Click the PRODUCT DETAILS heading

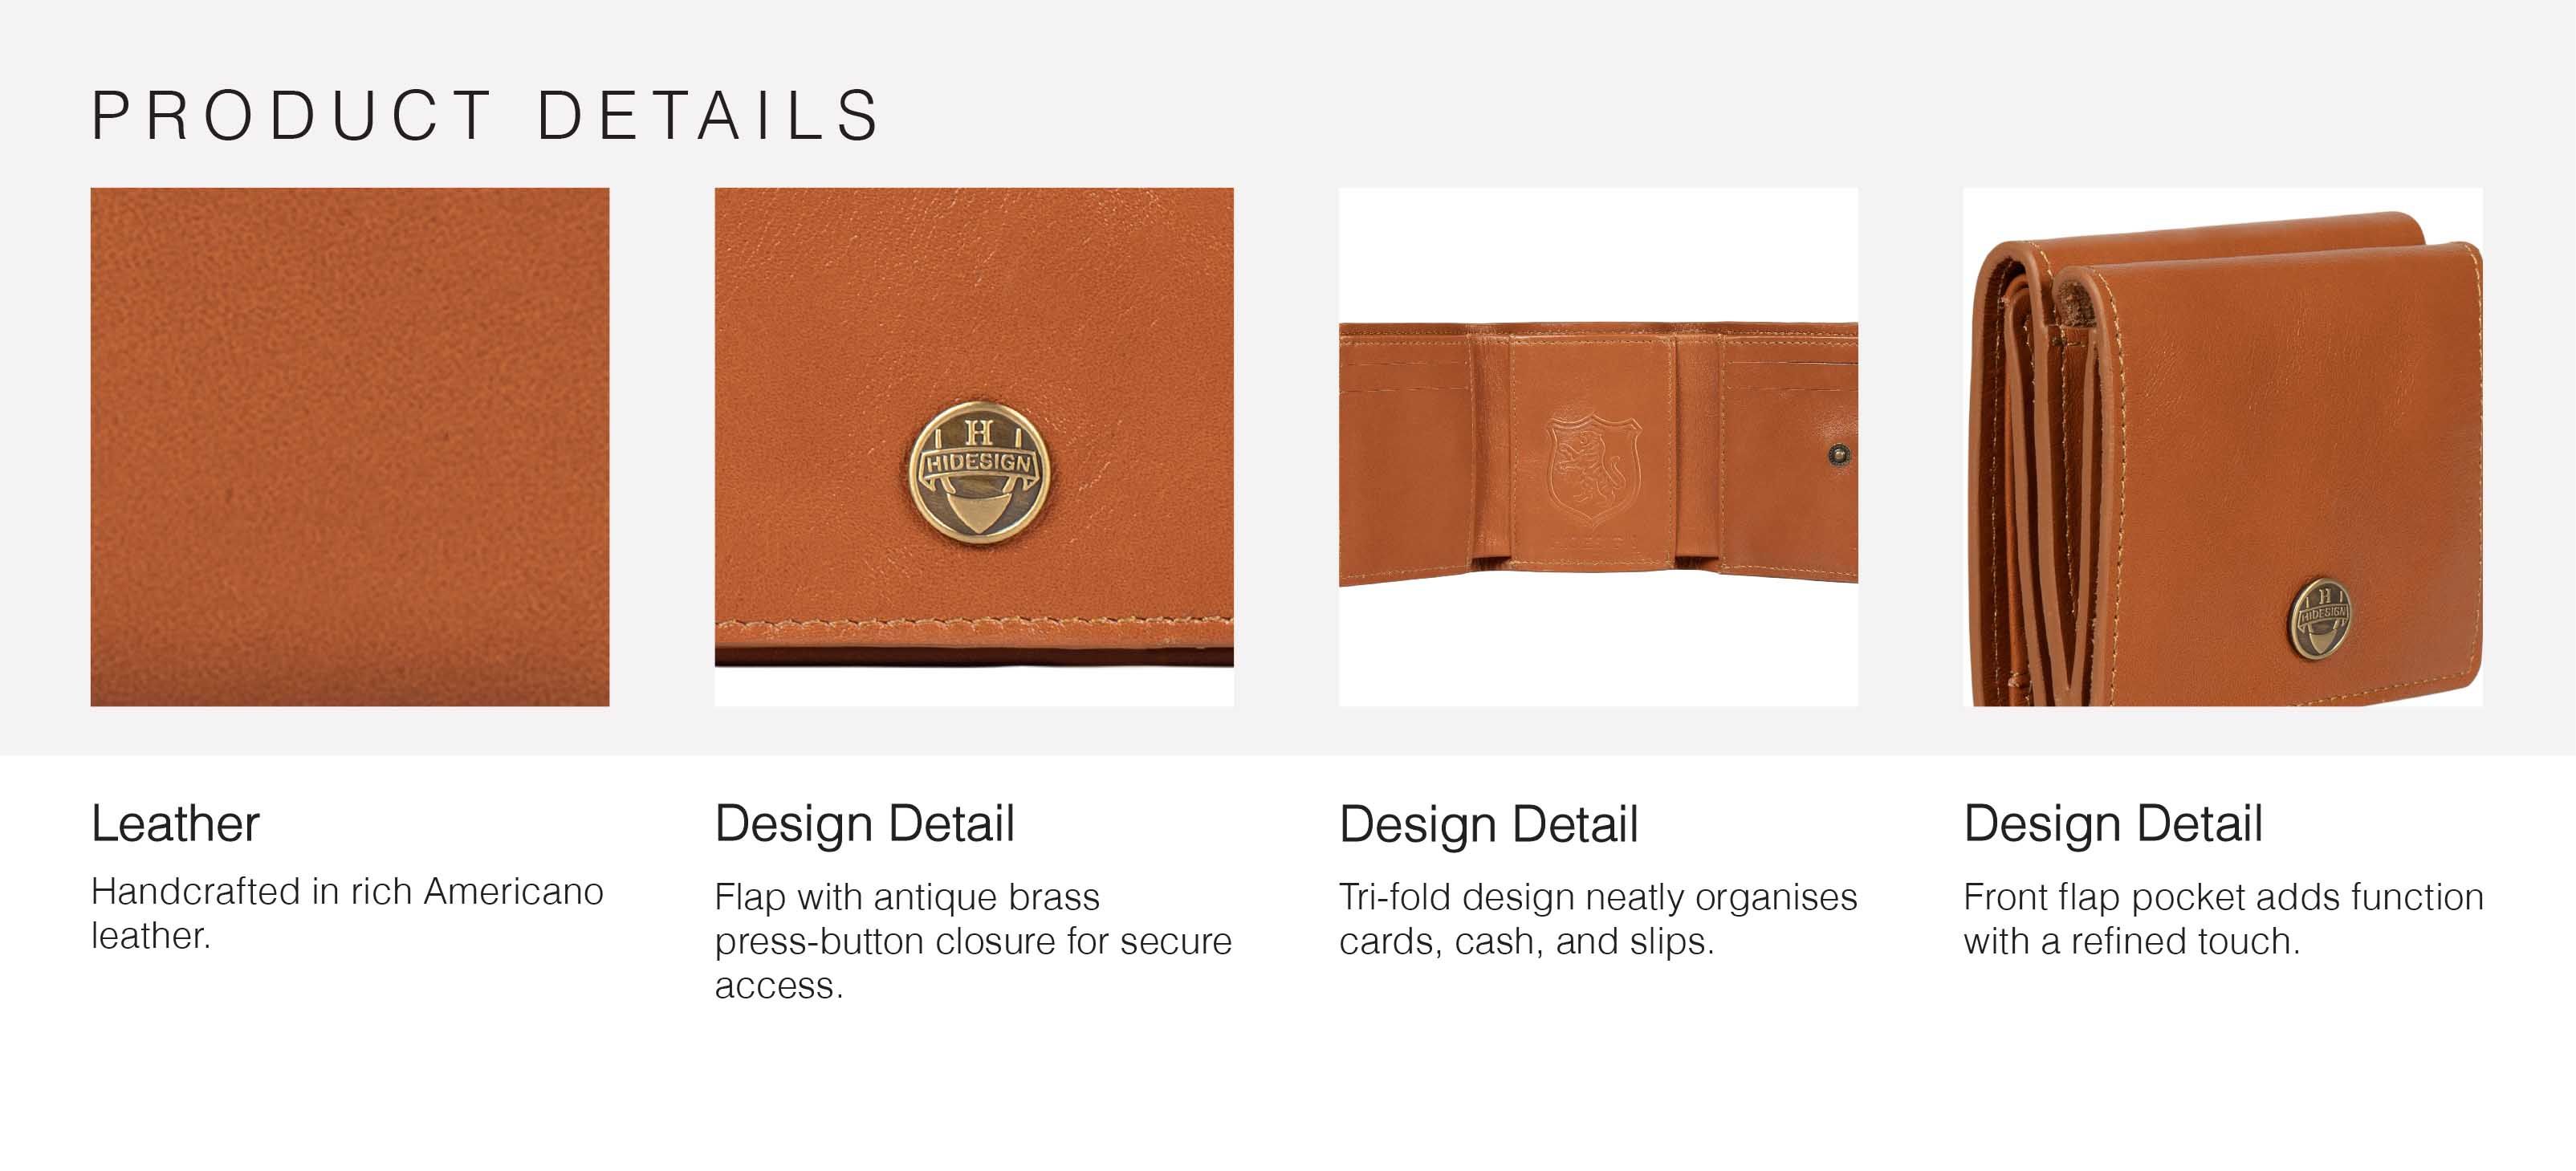(x=486, y=116)
